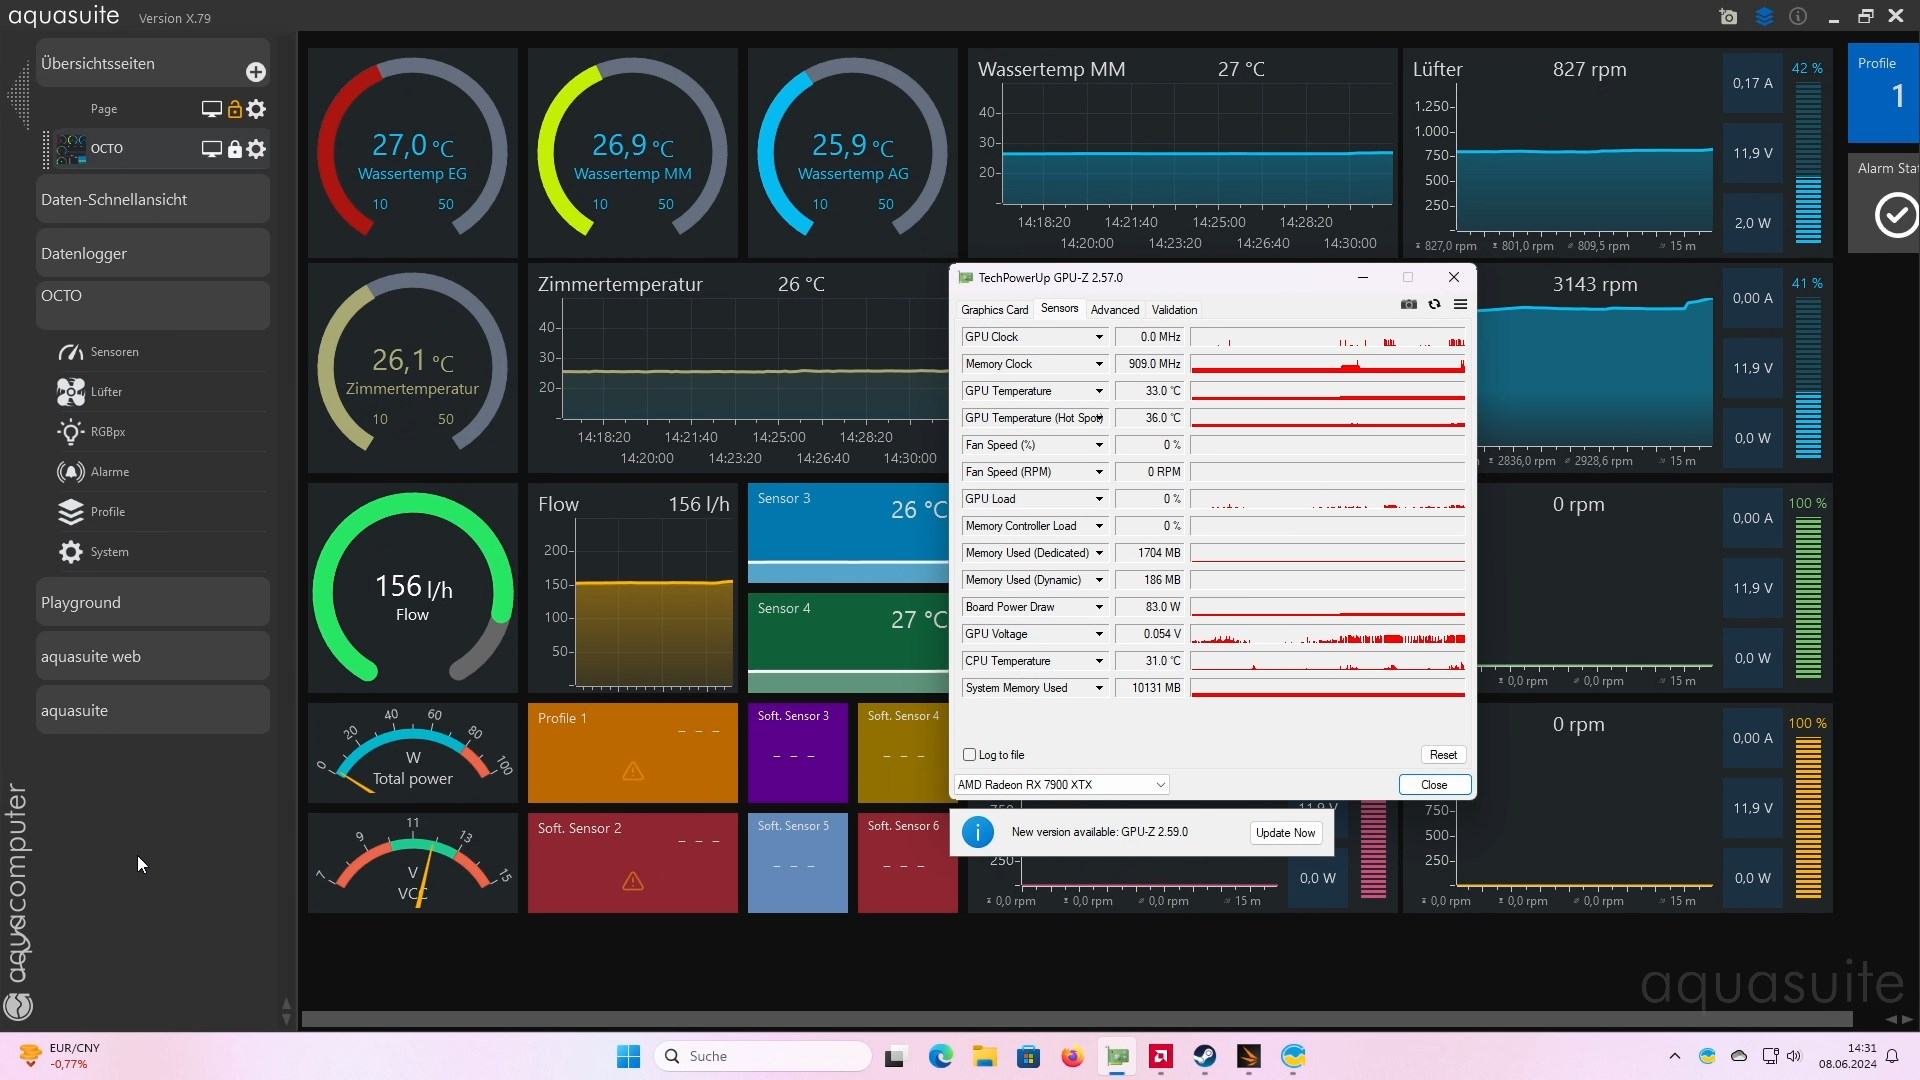Open AMD Radeon RX 7900 XTX selector
This screenshot has height=1080, width=1920.
(x=1061, y=785)
